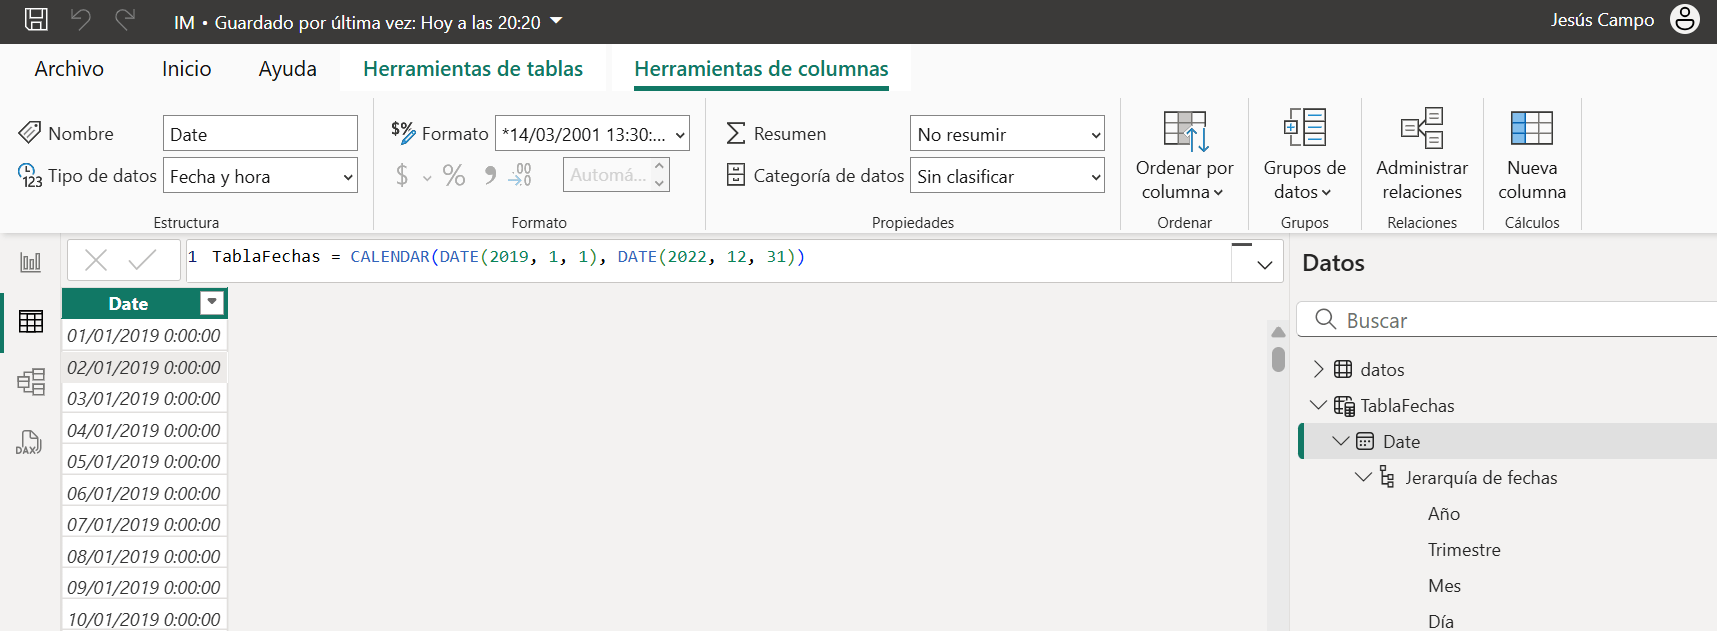Undo the last action
The height and width of the screenshot is (631, 1717).
coord(81,19)
